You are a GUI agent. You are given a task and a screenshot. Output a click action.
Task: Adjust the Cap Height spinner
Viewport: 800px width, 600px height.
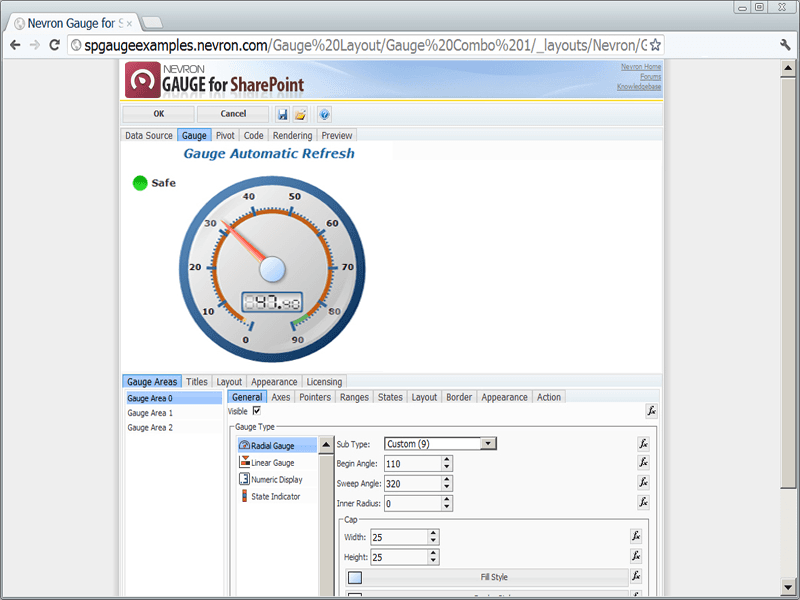point(433,557)
